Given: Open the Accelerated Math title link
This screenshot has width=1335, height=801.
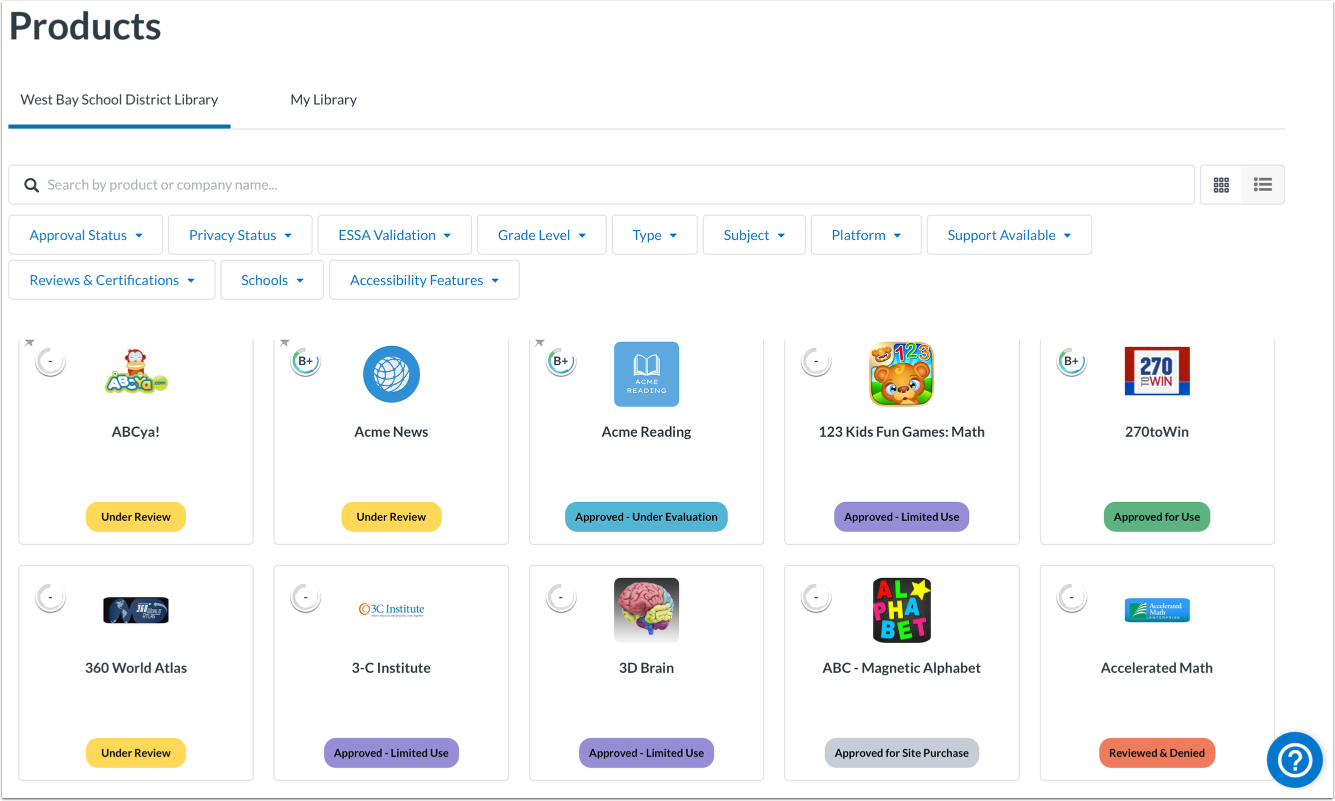Looking at the screenshot, I should point(1157,668).
